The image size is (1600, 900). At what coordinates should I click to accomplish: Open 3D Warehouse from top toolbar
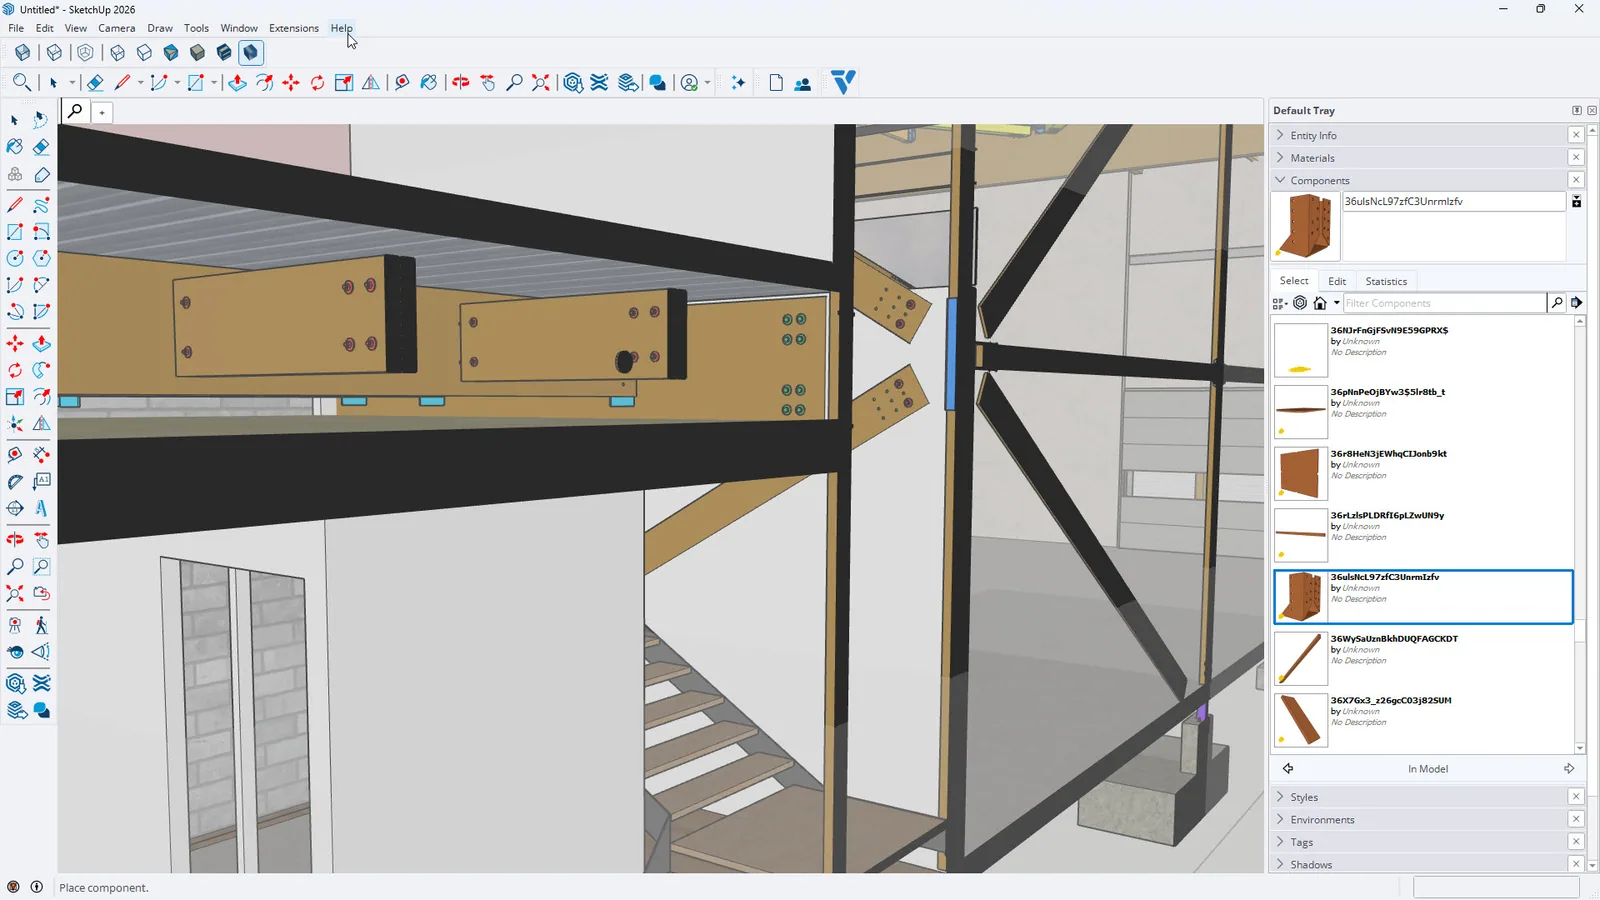pos(573,83)
